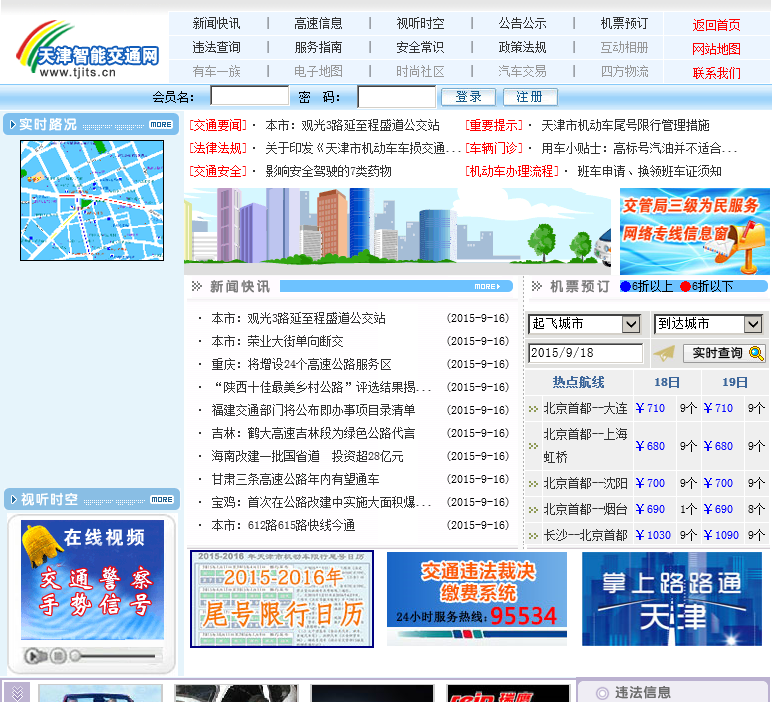Focus the 会员名 input field
Screen dimensions: 772x702
coord(250,96)
